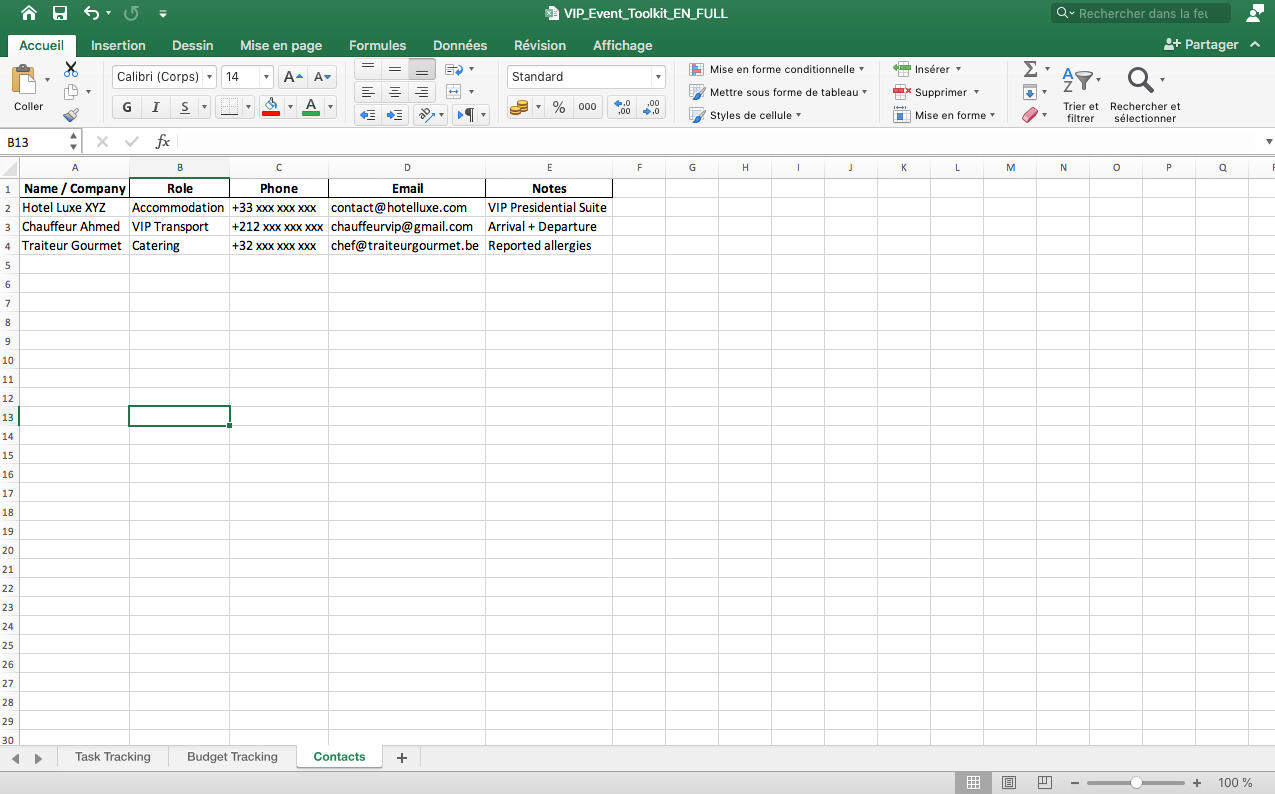Switch to the Formules ribbon tab

(377, 45)
